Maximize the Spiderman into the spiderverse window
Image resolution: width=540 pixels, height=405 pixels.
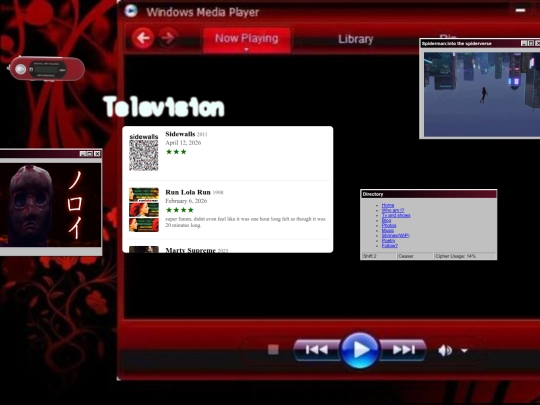point(531,43)
